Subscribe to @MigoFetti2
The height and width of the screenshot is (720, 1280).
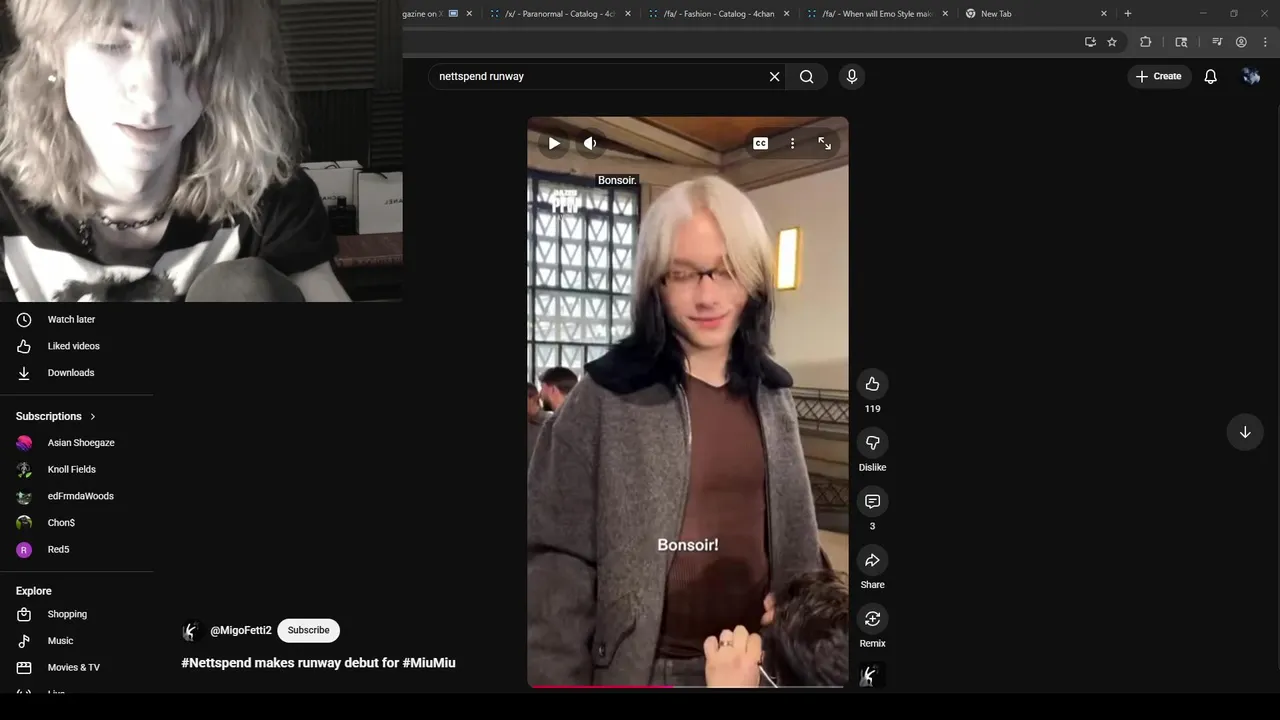point(308,630)
